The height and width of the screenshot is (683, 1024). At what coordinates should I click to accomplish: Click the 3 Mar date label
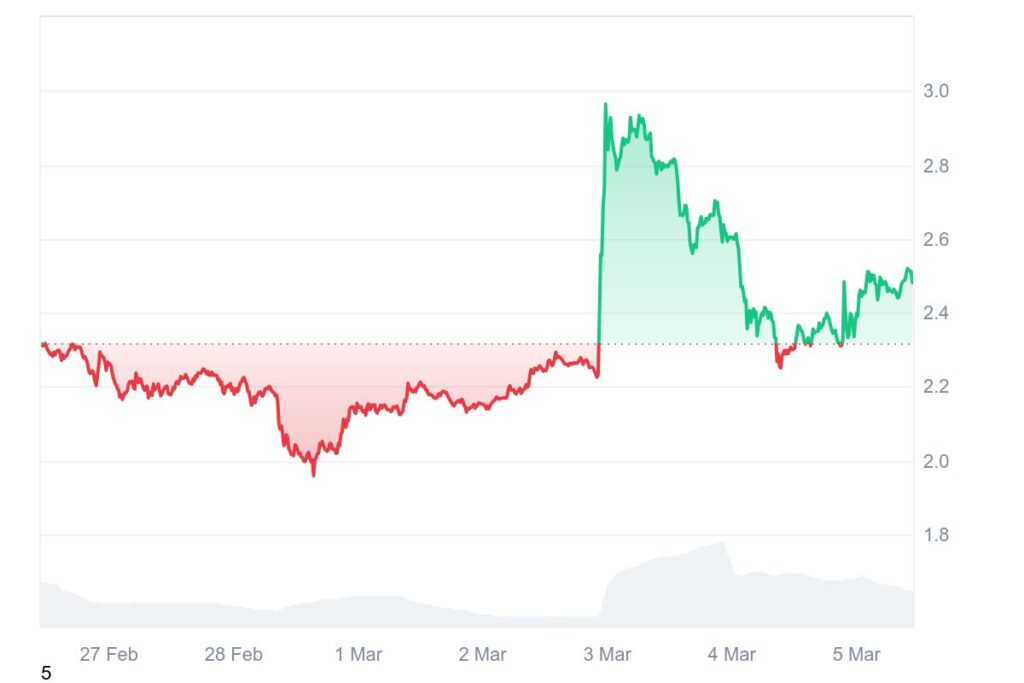pos(607,655)
